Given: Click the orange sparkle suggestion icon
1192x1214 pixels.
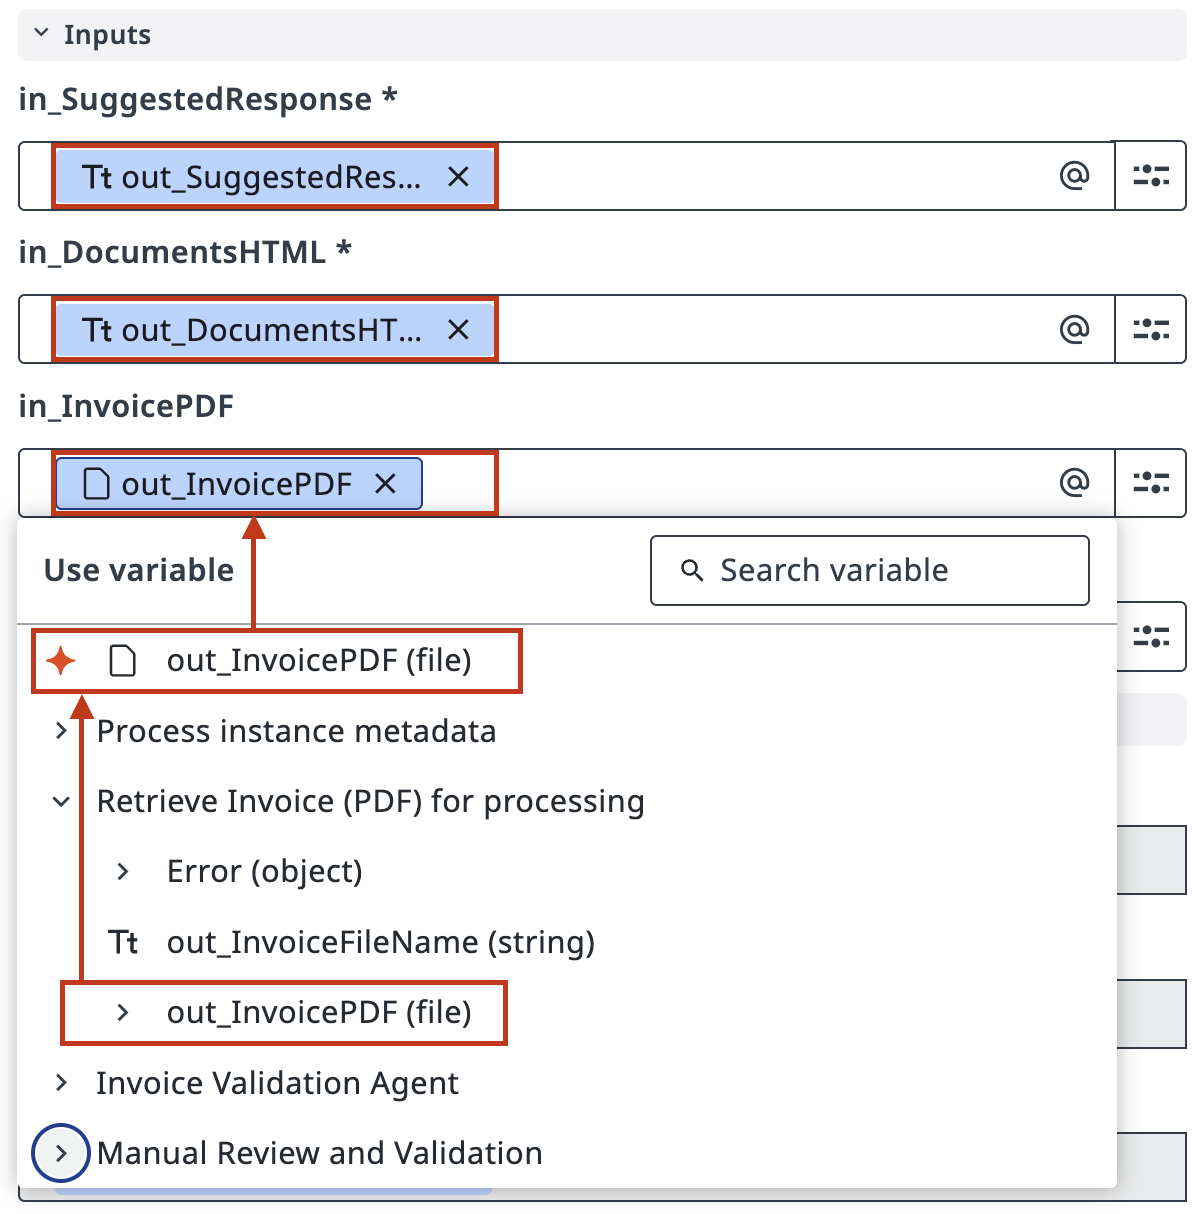Looking at the screenshot, I should (61, 660).
